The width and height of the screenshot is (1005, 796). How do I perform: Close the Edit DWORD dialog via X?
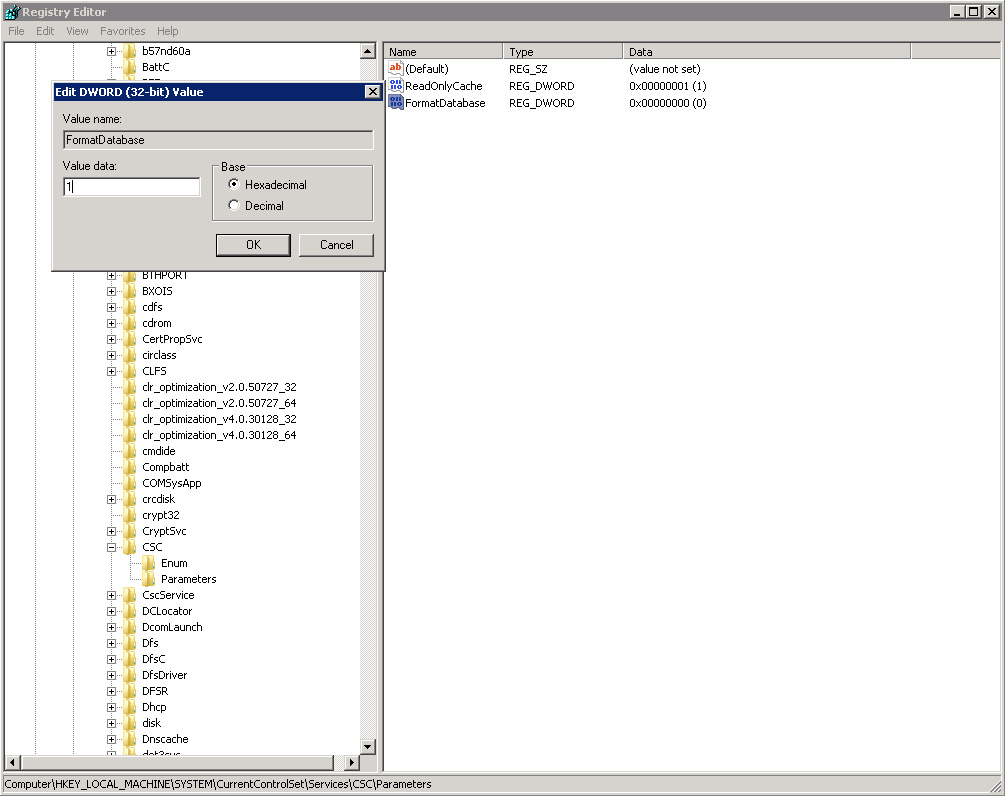(372, 92)
